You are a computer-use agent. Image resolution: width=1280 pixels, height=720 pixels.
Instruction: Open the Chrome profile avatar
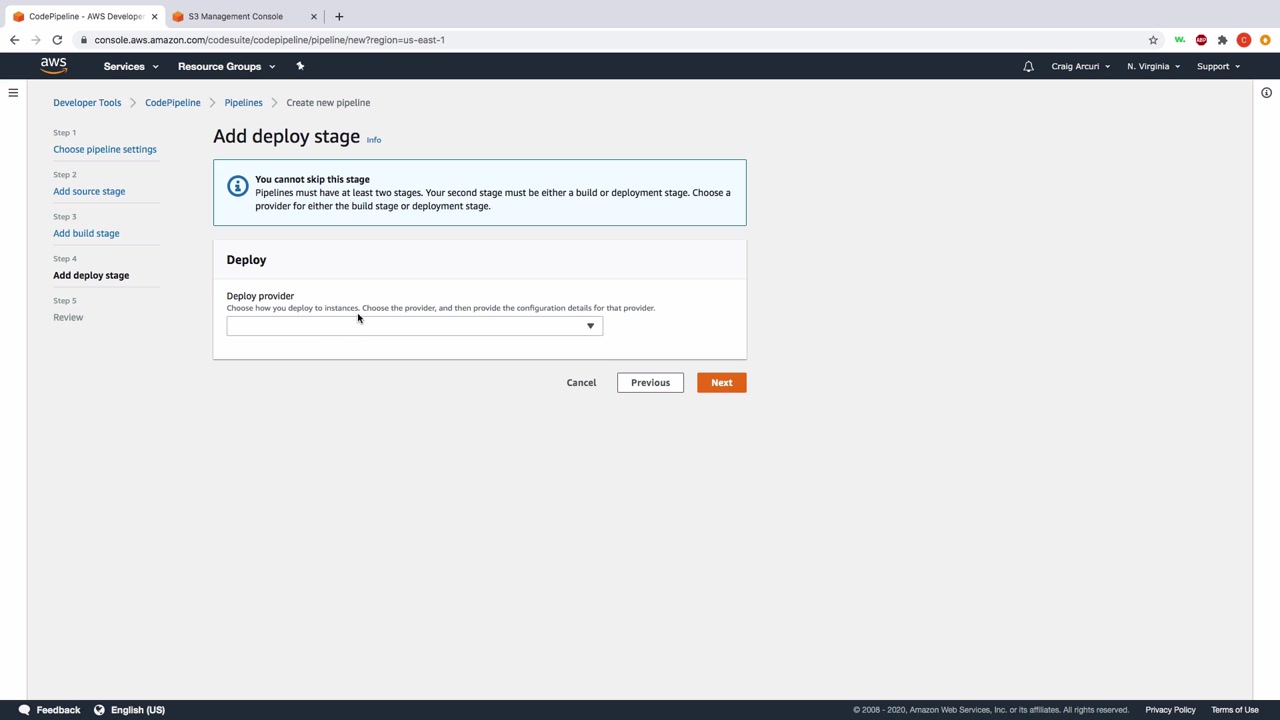pyautogui.click(x=1244, y=40)
